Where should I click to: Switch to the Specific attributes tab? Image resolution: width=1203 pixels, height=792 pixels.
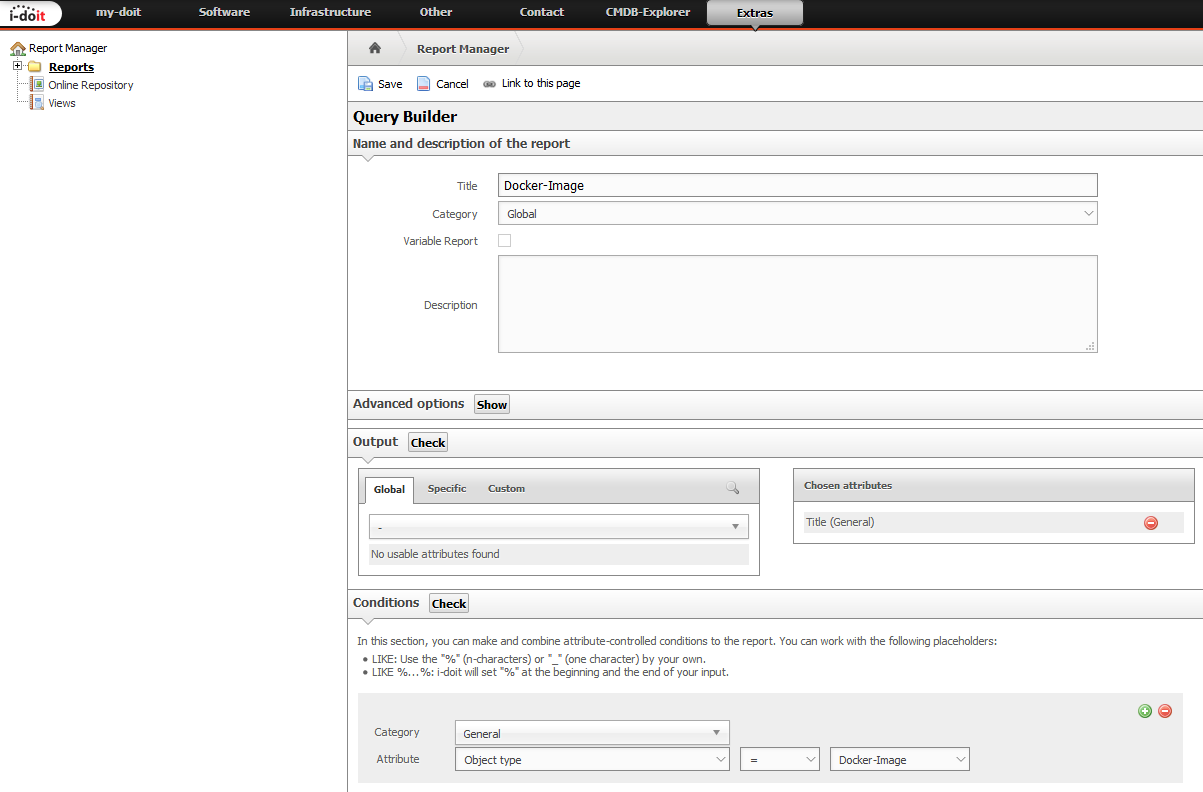click(x=447, y=488)
